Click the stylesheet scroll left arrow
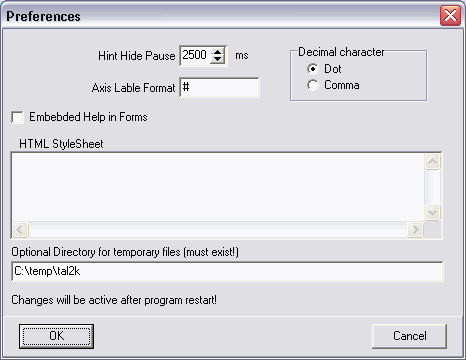This screenshot has height=360, width=466. point(20,229)
